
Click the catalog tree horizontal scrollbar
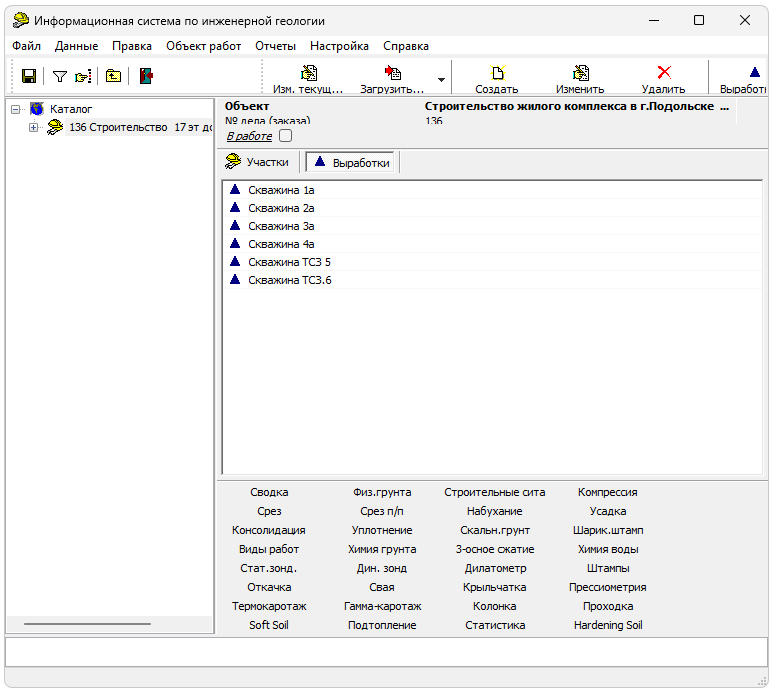pos(87,624)
